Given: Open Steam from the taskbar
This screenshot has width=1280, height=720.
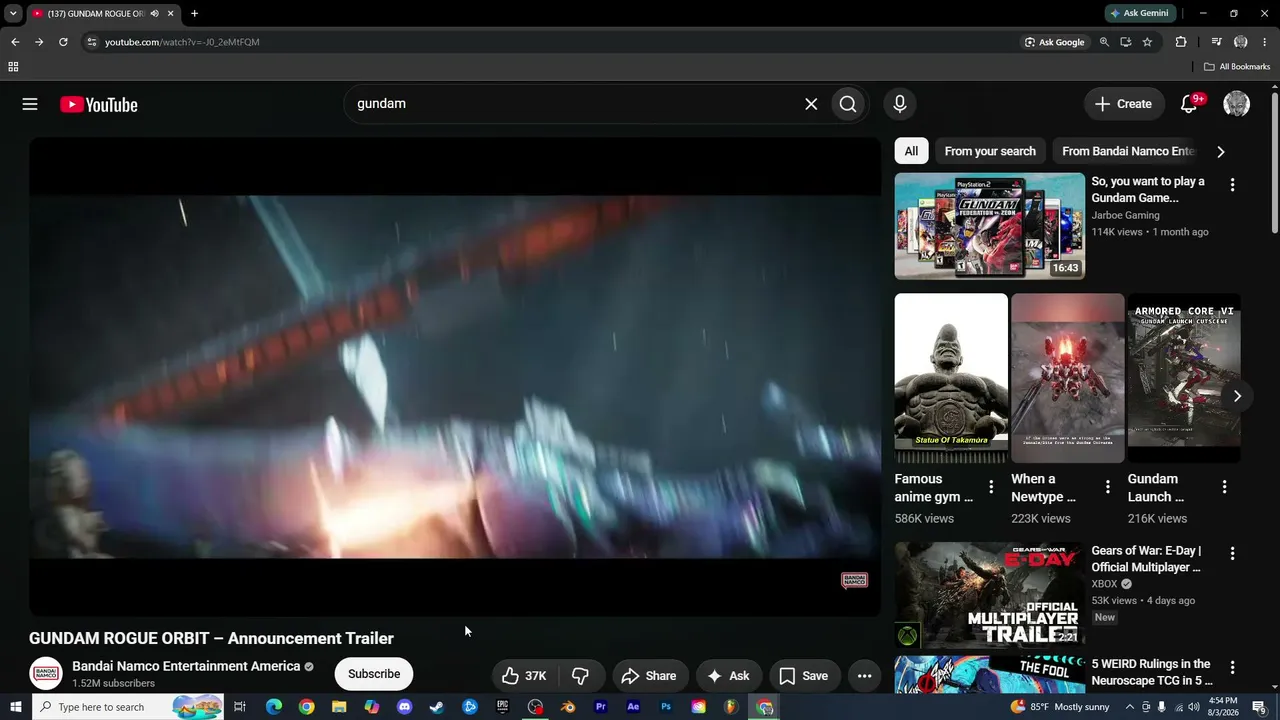Looking at the screenshot, I should pyautogui.click(x=437, y=707).
